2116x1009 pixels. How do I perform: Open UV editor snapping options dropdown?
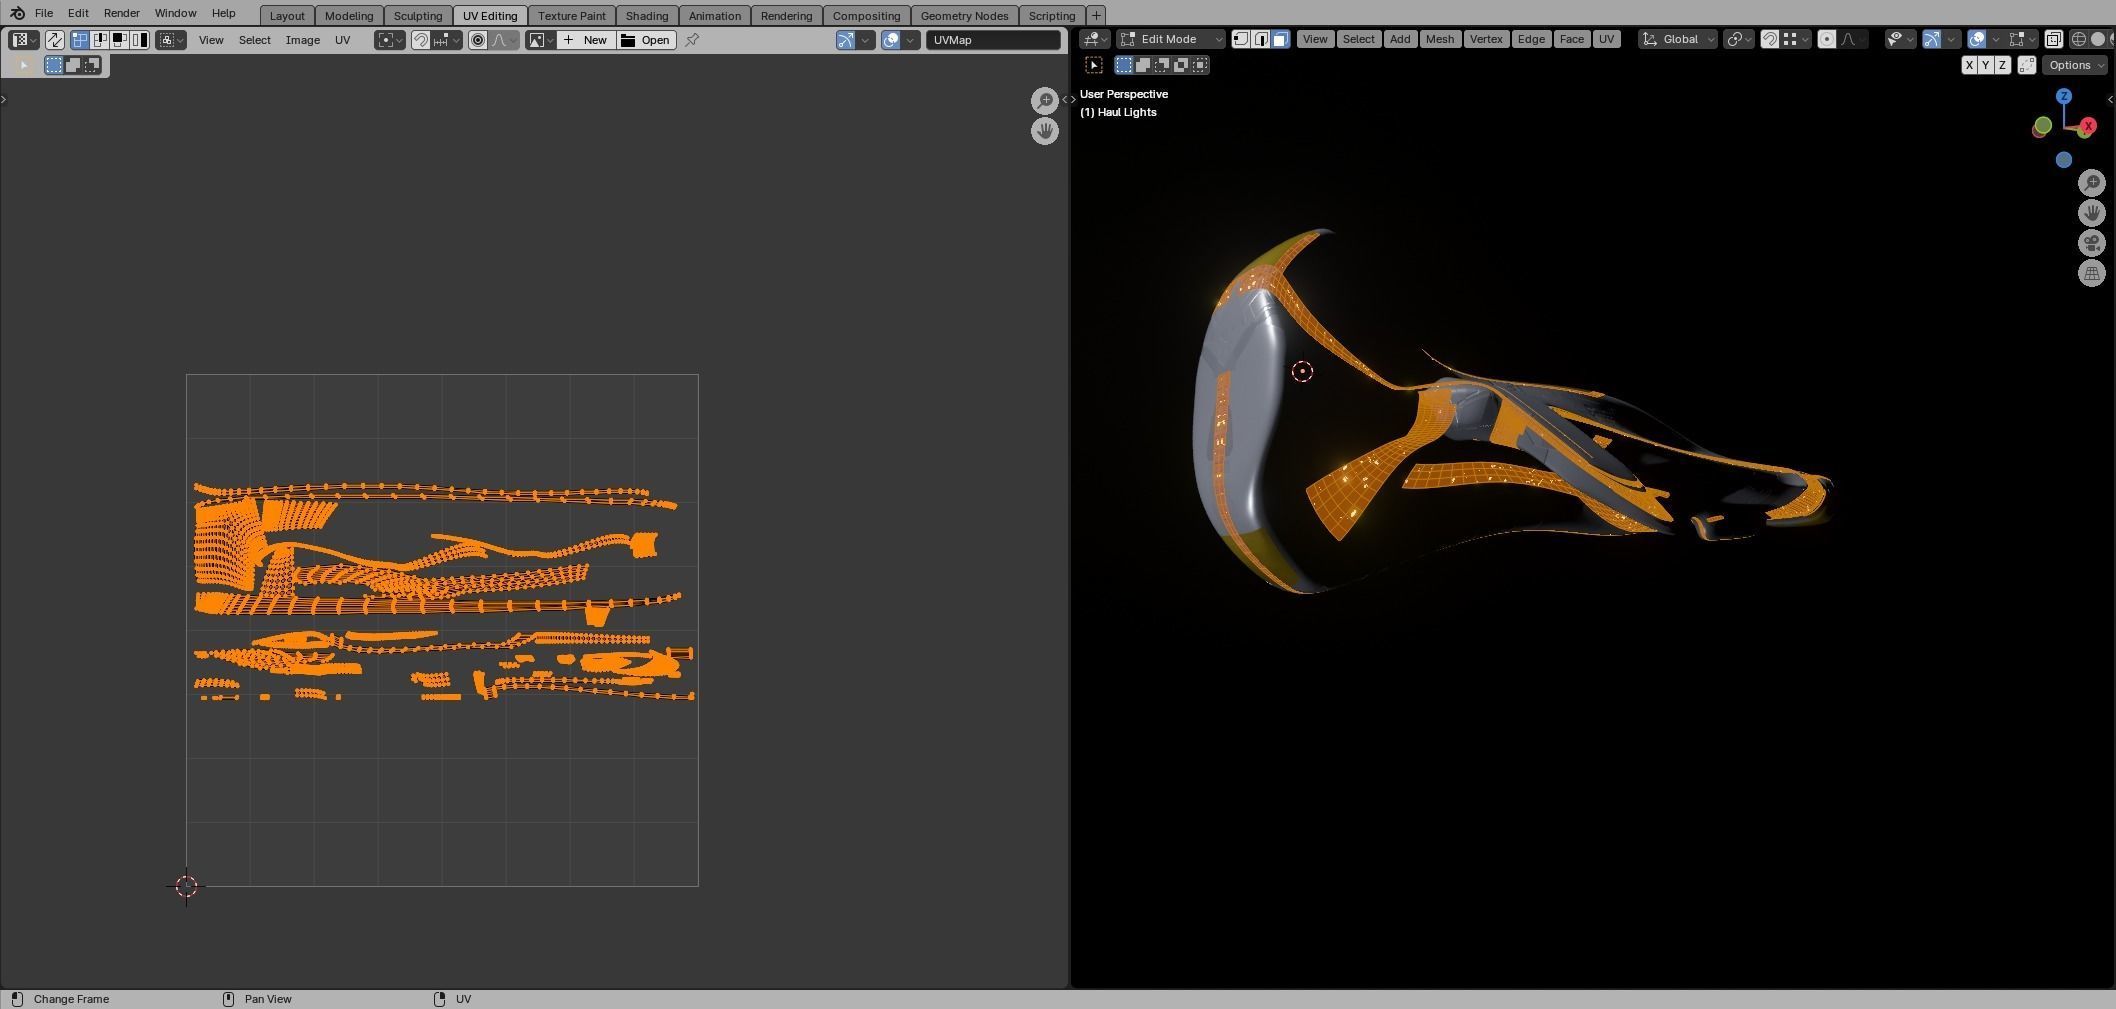pos(447,40)
